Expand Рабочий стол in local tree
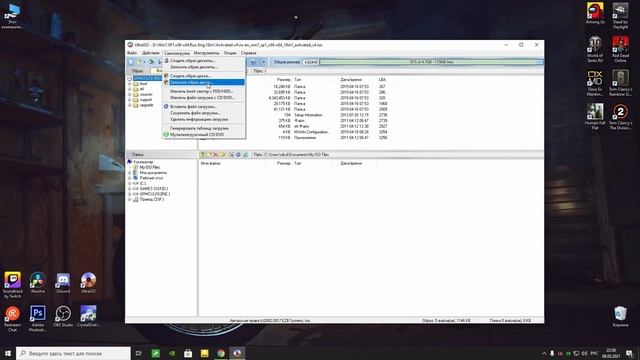The image size is (640, 360). point(130,178)
